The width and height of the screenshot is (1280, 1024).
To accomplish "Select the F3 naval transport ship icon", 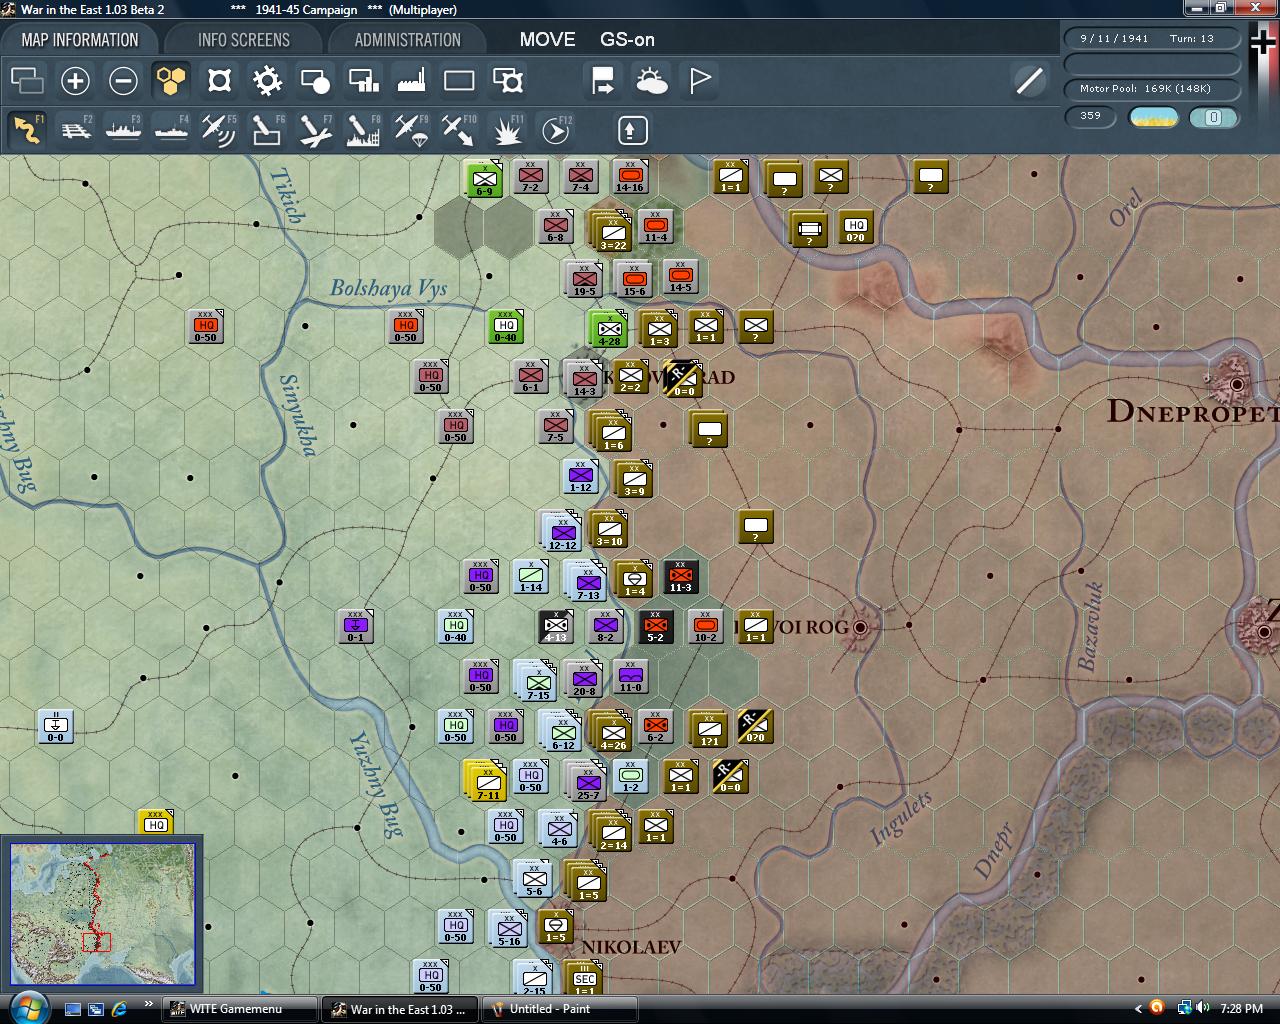I will [123, 130].
